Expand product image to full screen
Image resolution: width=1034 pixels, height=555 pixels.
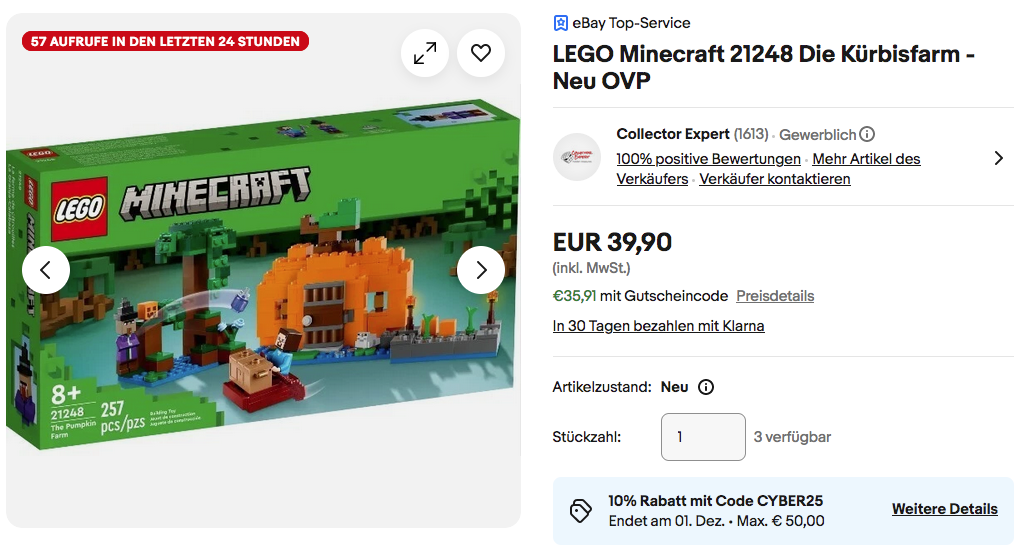point(425,53)
